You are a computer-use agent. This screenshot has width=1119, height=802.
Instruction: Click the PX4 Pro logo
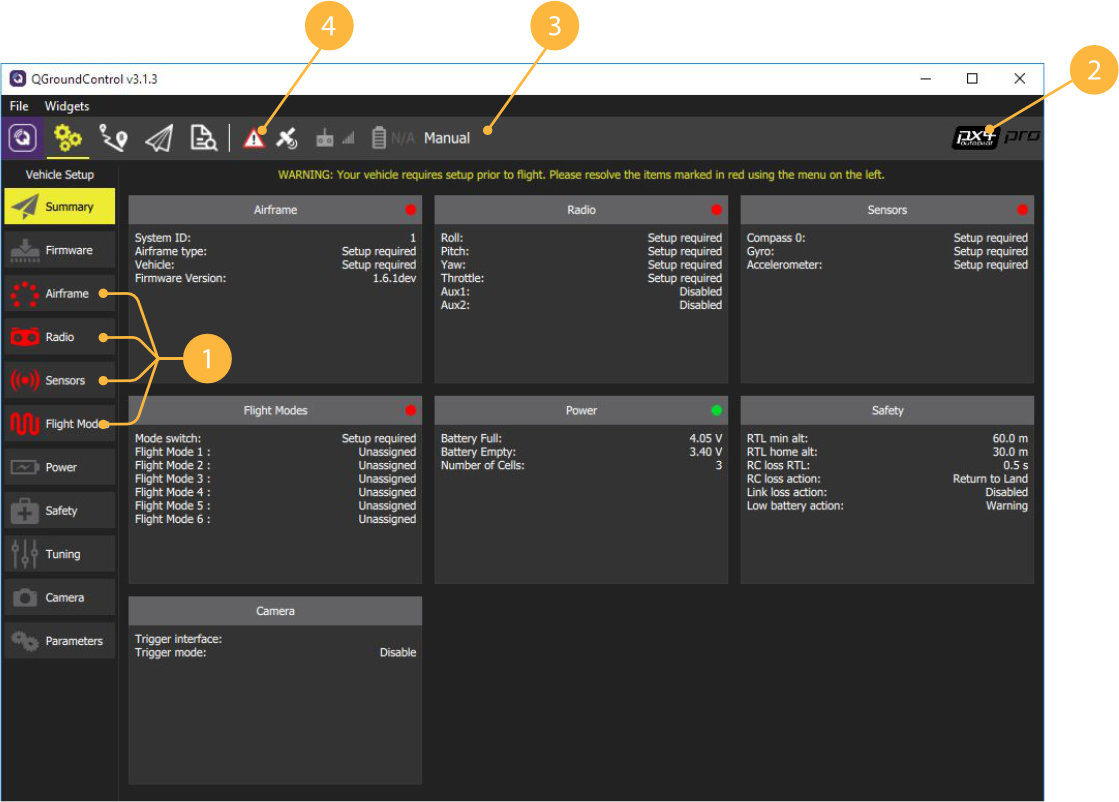[x=996, y=137]
